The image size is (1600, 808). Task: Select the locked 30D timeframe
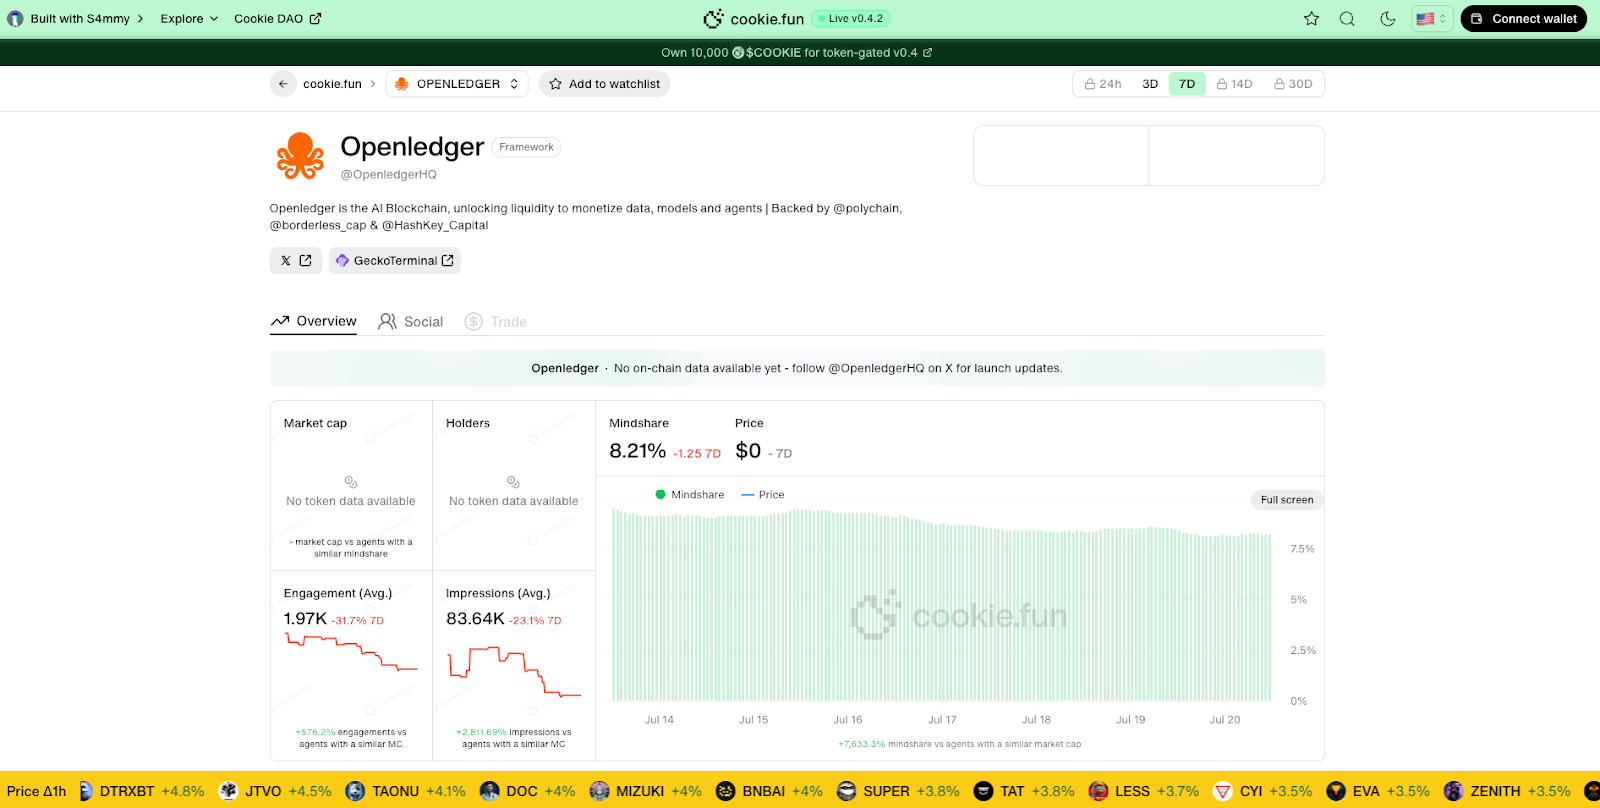[1293, 84]
